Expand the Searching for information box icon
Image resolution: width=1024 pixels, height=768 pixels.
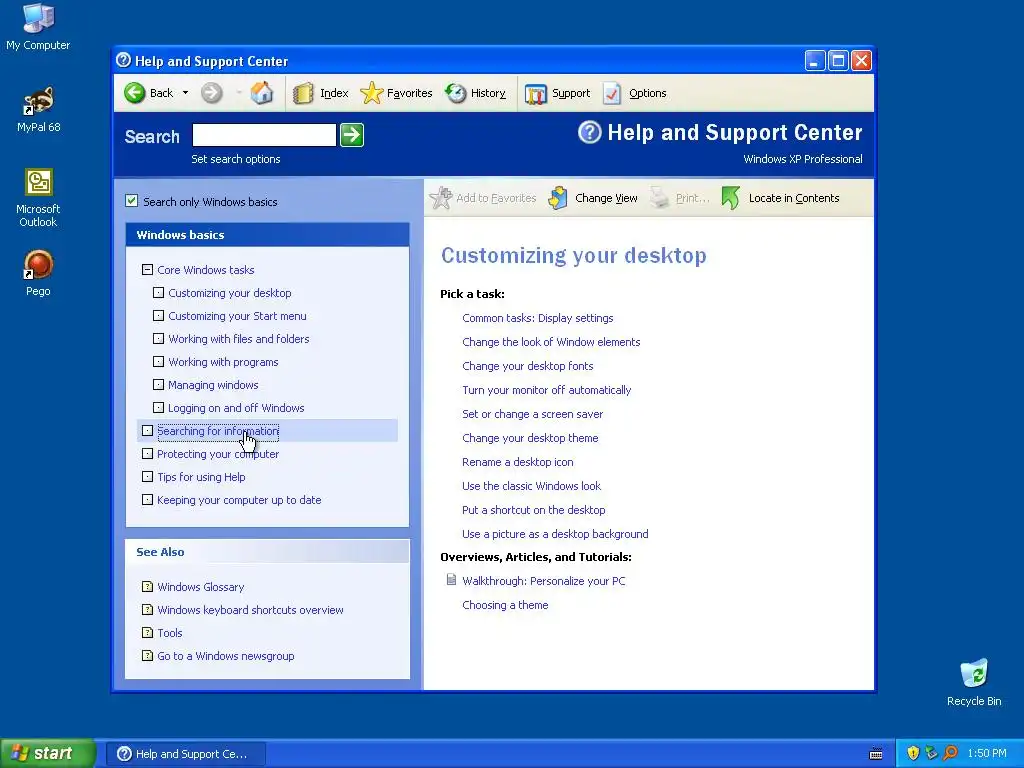point(148,431)
